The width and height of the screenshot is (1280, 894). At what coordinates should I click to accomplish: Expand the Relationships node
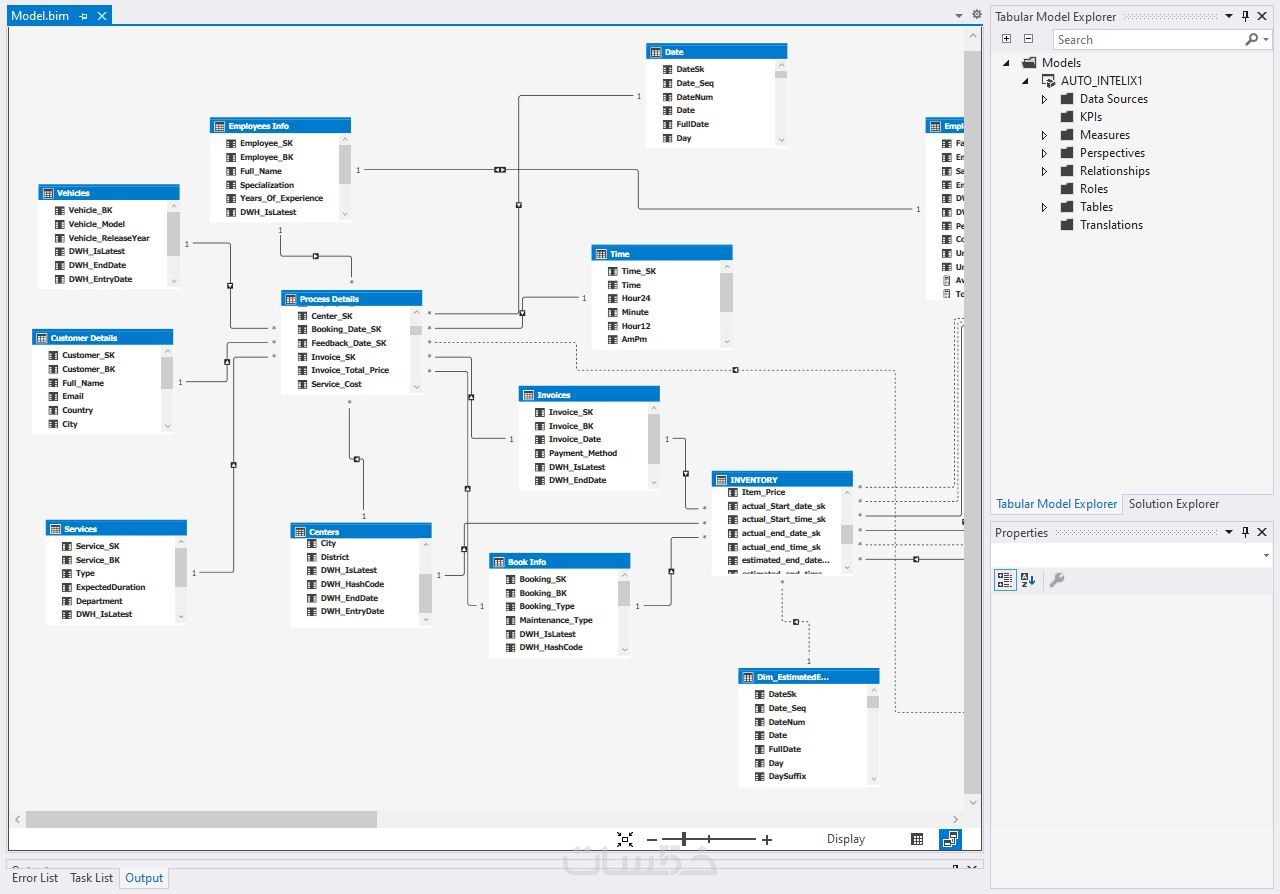[1044, 171]
